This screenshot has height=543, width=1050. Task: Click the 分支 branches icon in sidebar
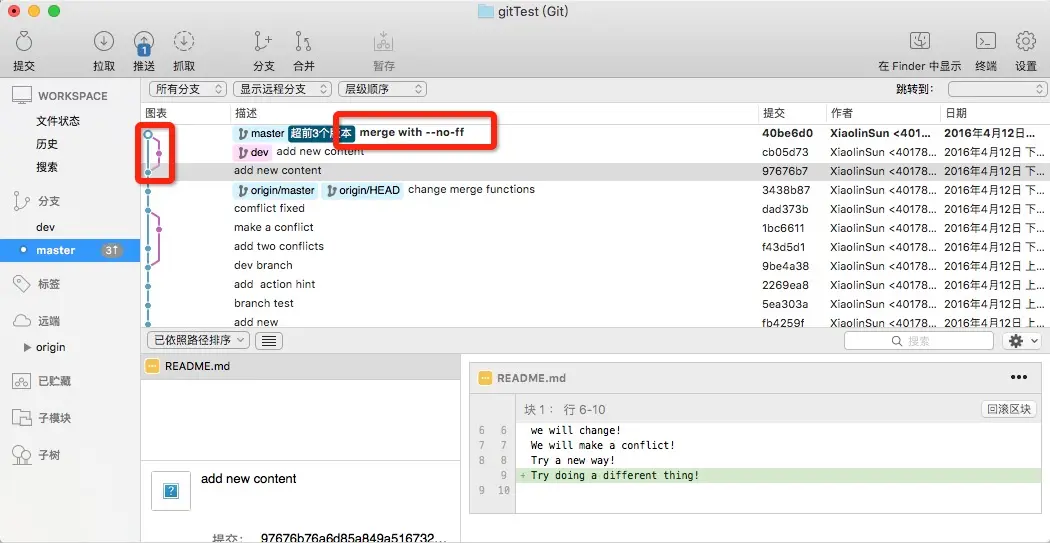tap(22, 201)
